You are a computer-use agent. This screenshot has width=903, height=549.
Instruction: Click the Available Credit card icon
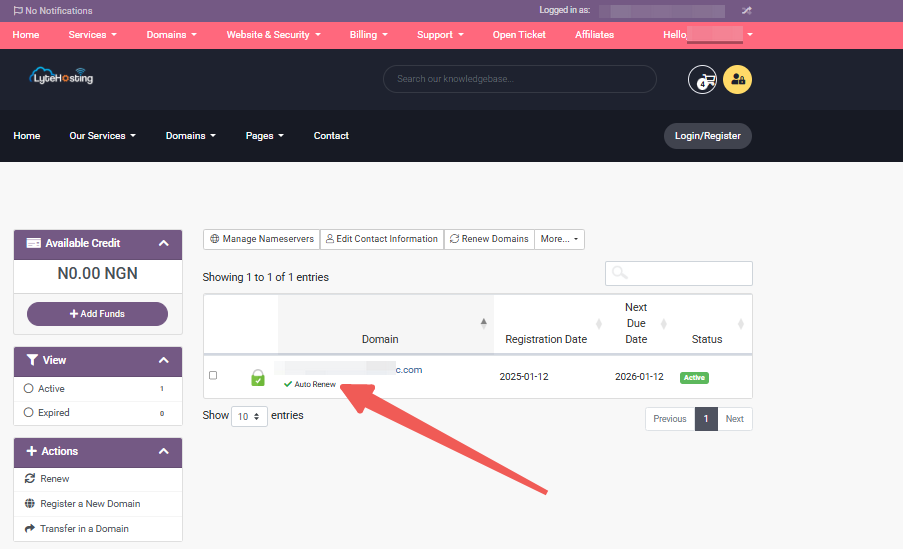33,243
